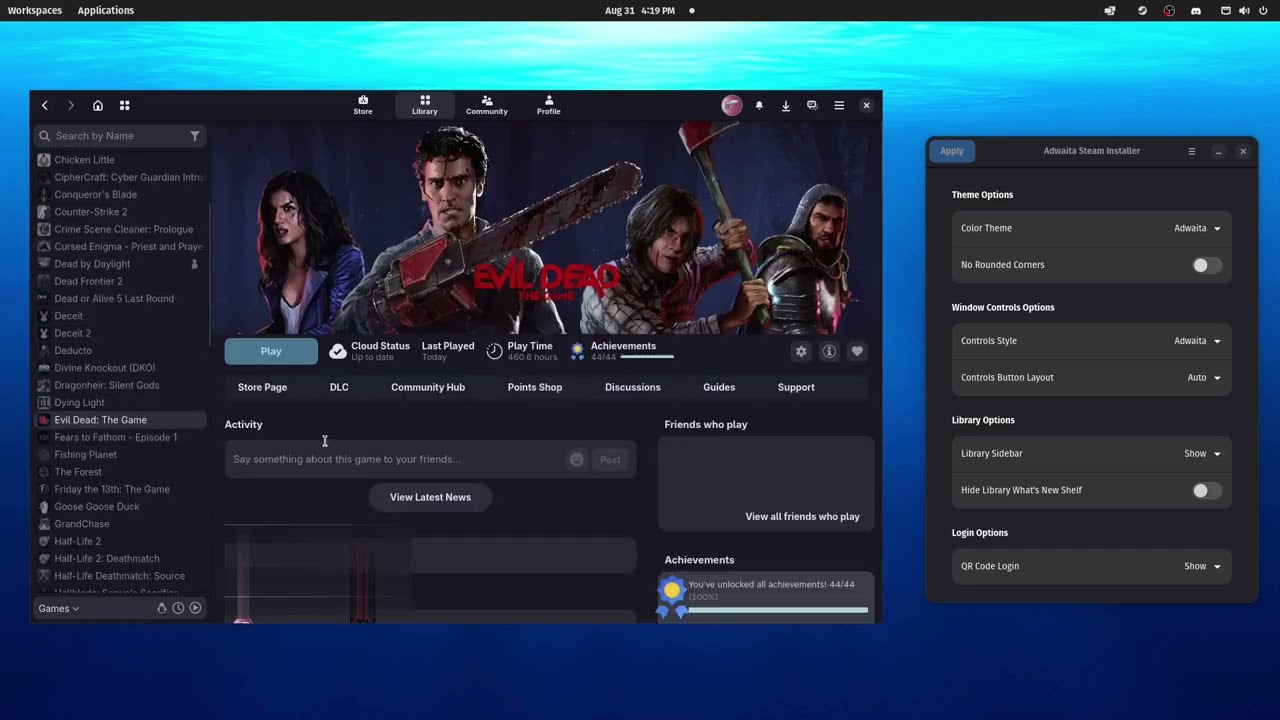This screenshot has height=720, width=1280.
Task: Click the Play button for Evil Dead
Action: 271,351
